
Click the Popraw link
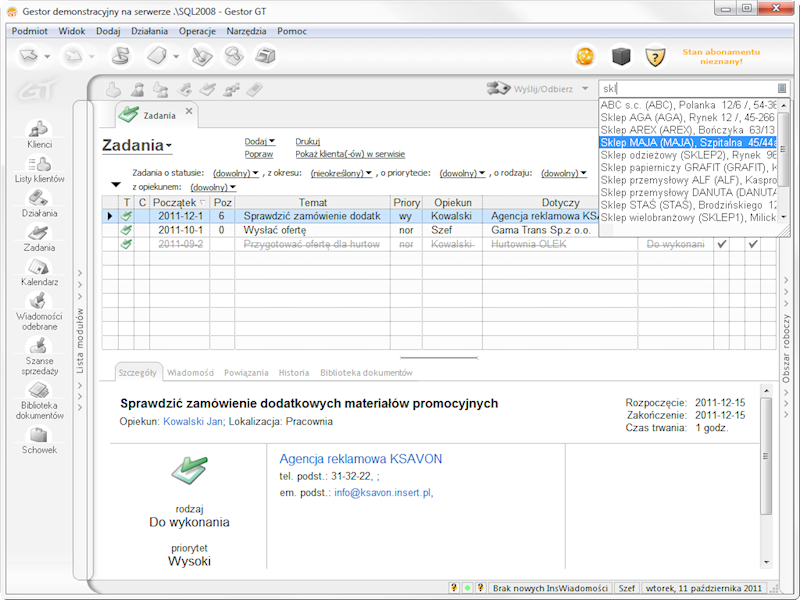258,153
